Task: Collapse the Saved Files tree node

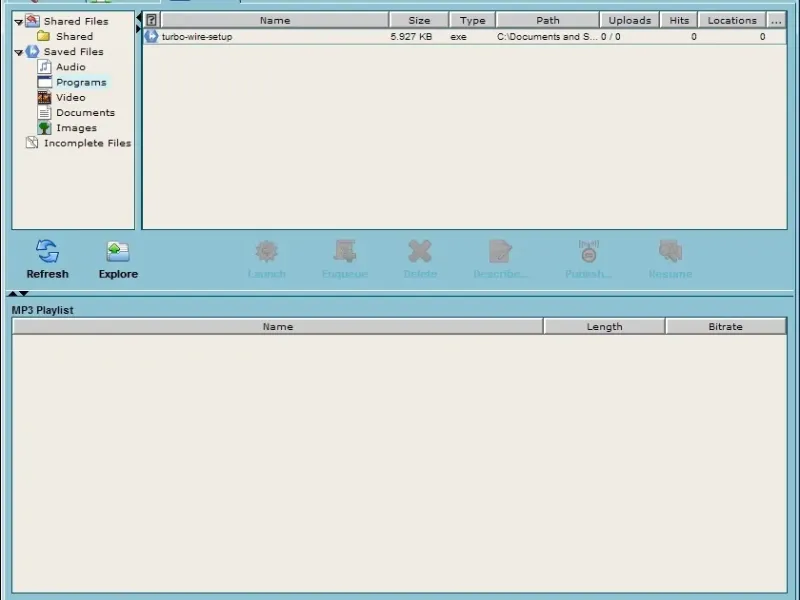Action: [x=19, y=53]
